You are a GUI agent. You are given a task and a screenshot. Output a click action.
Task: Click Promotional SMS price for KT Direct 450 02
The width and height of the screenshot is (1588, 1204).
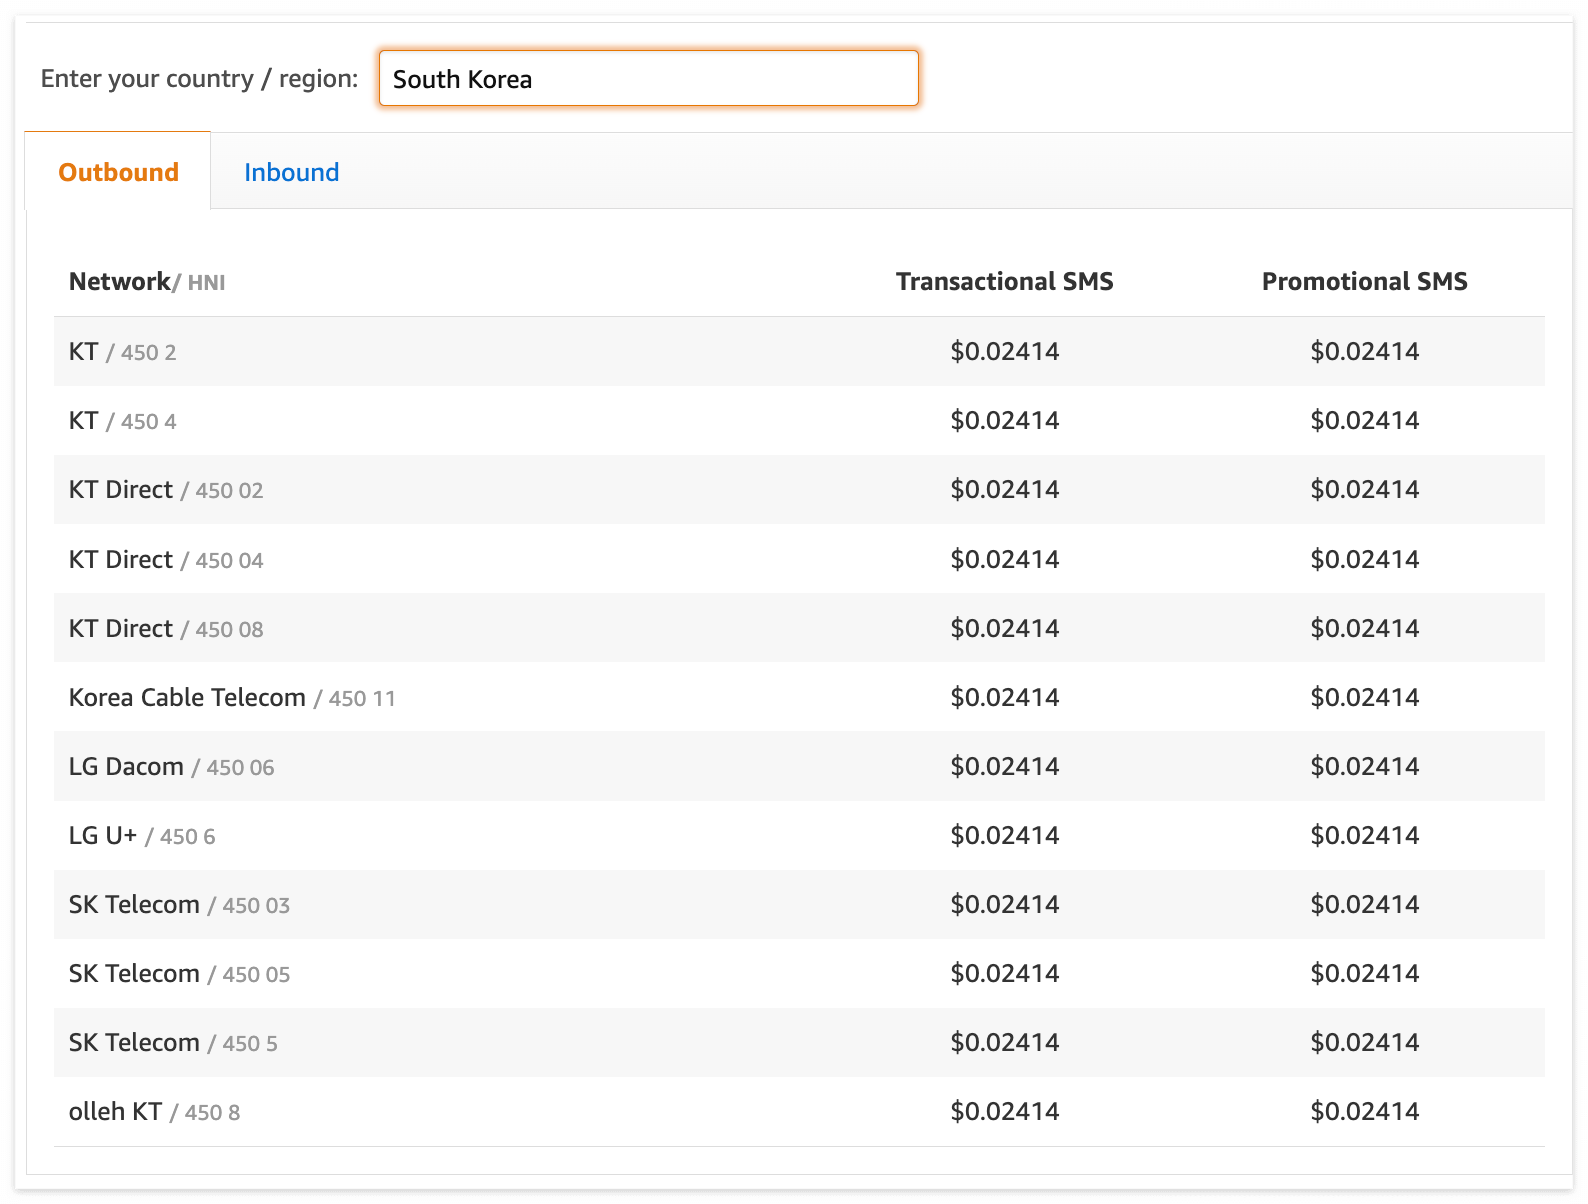tap(1364, 489)
